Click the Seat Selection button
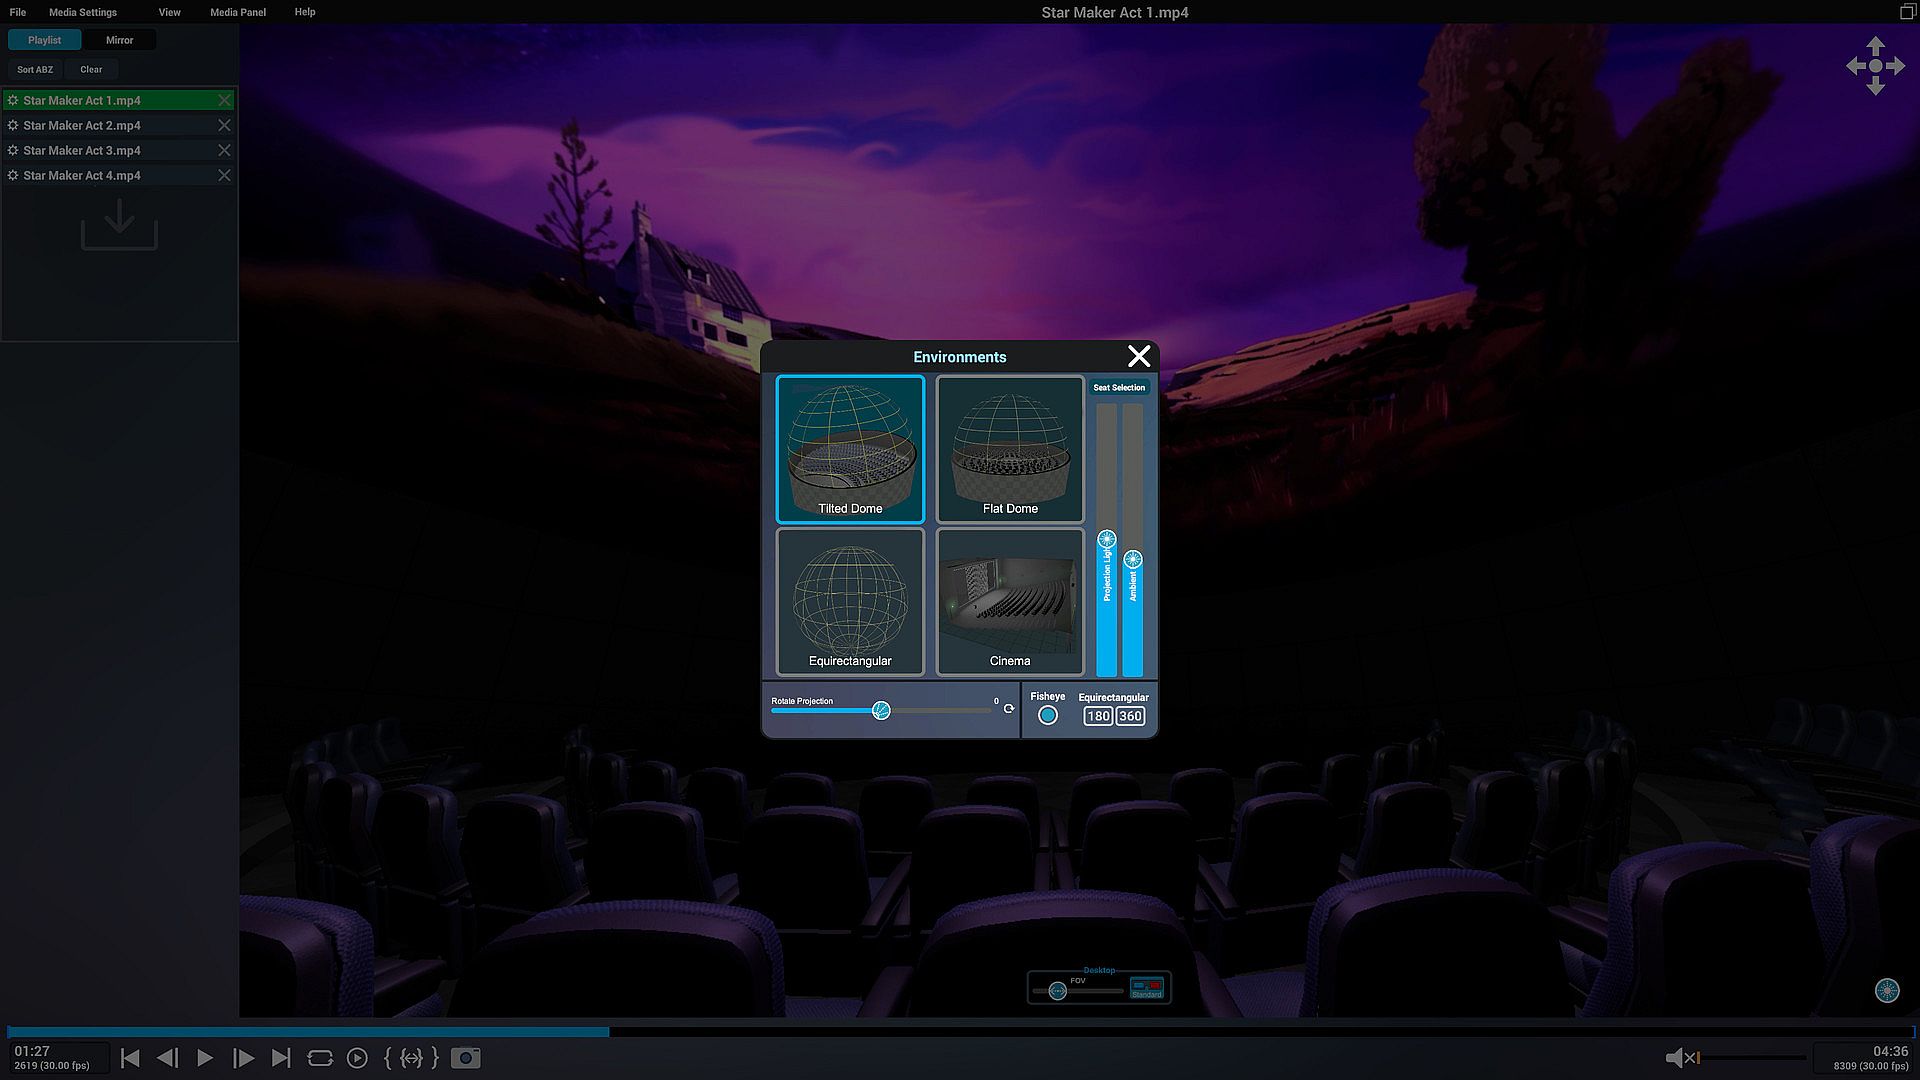Viewport: 1920px width, 1080px height. click(x=1119, y=387)
